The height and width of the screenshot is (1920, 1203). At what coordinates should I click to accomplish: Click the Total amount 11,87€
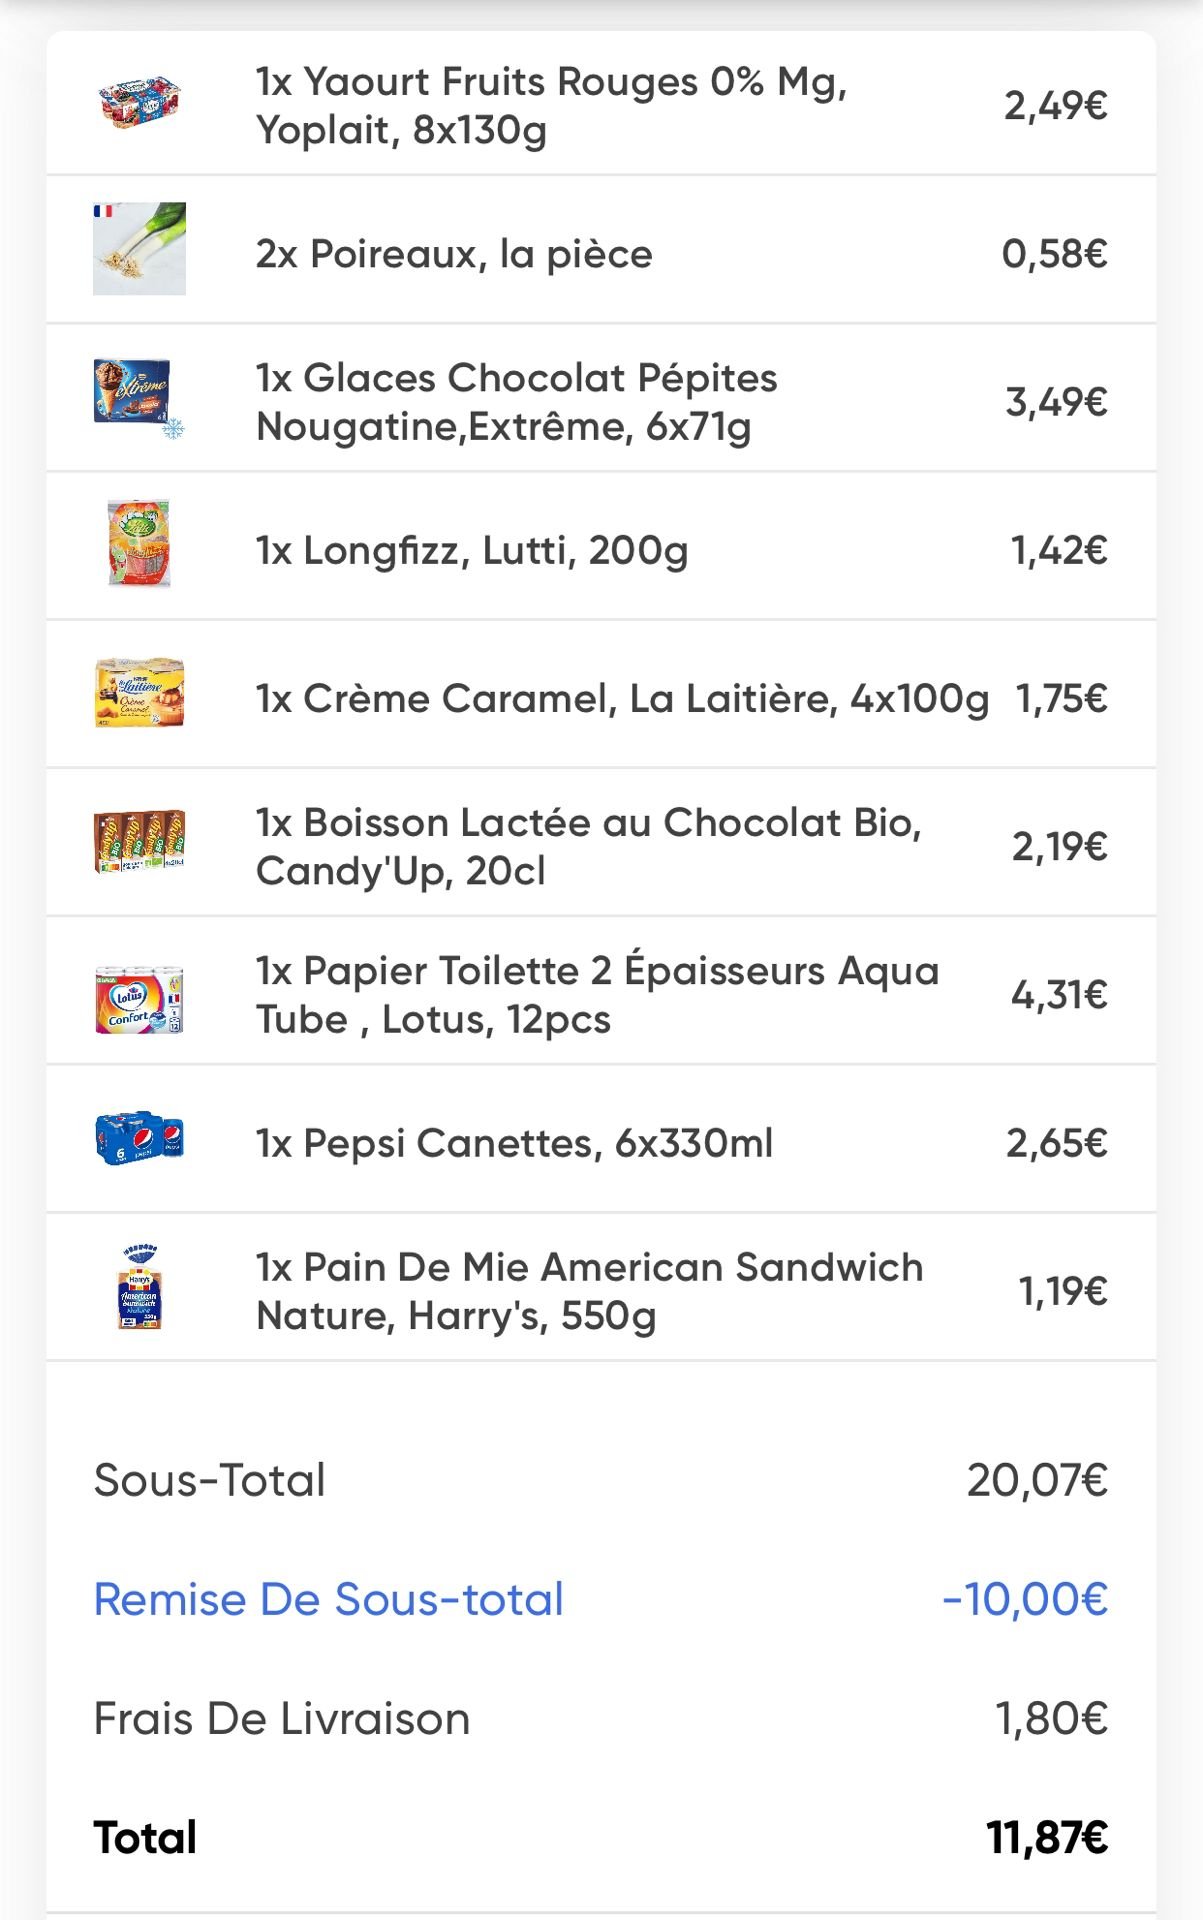(1048, 1837)
